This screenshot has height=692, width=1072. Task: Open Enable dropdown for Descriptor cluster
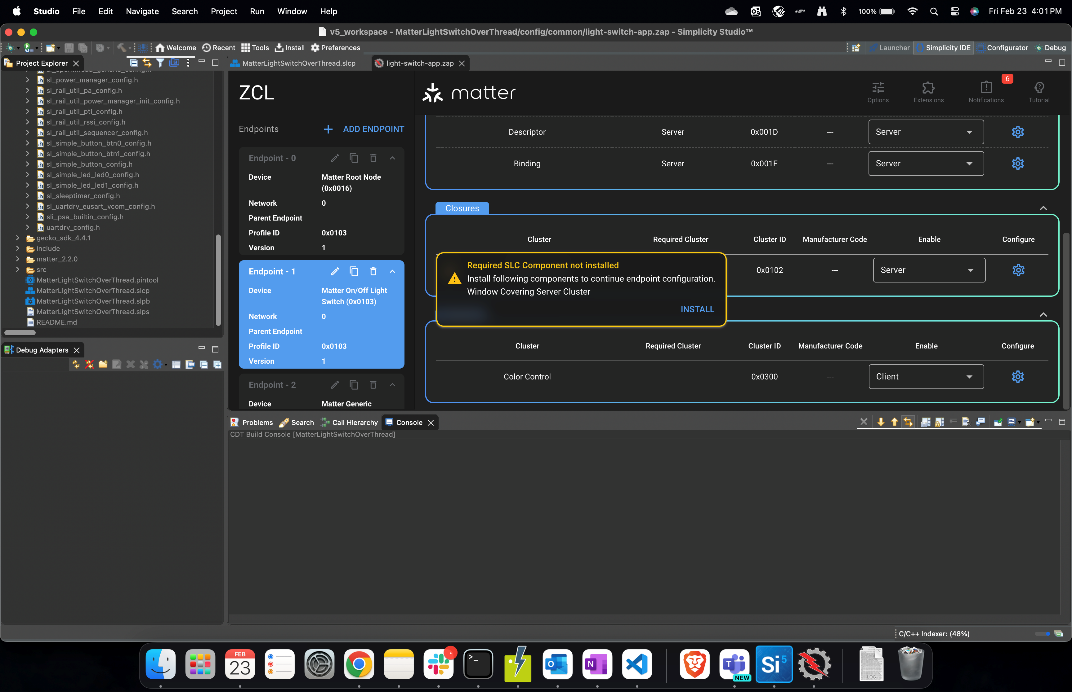click(925, 132)
